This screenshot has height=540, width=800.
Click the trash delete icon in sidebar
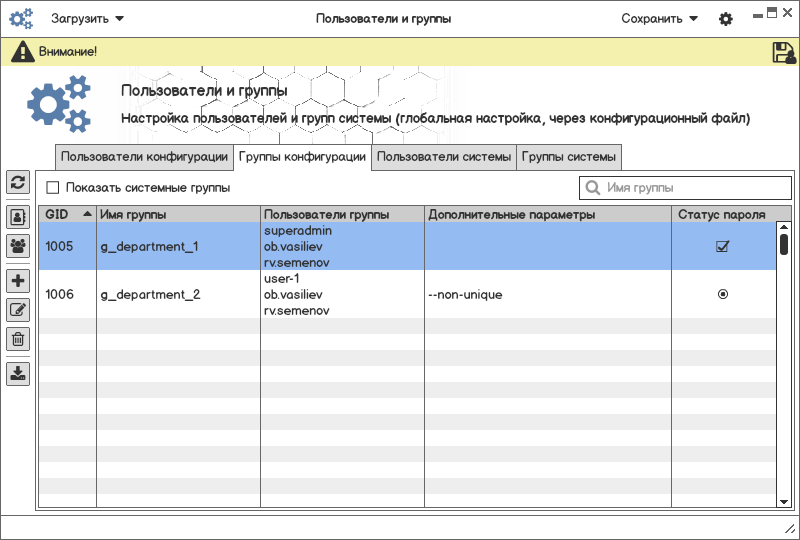click(18, 339)
